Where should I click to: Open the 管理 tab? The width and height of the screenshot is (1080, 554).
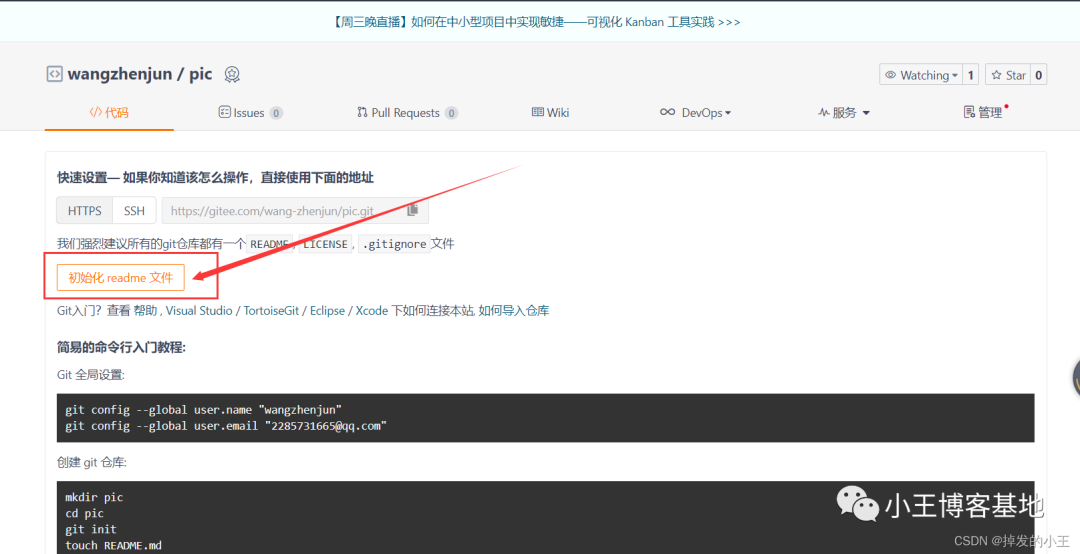click(984, 112)
